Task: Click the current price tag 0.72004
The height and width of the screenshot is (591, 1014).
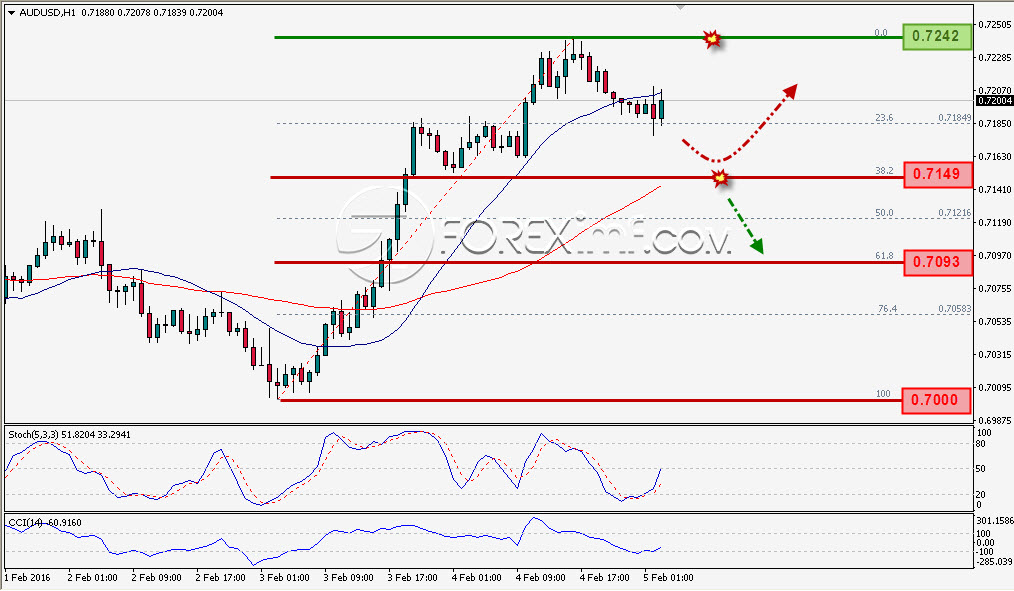Action: [x=994, y=101]
